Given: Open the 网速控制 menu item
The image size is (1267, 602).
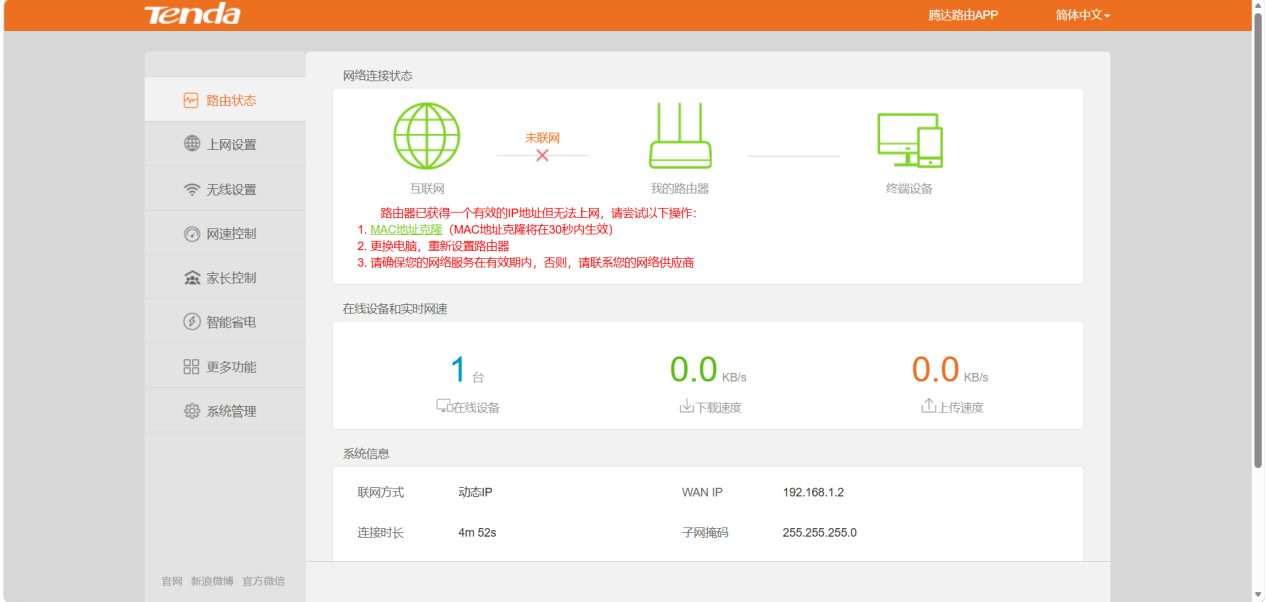Looking at the screenshot, I should tap(225, 233).
